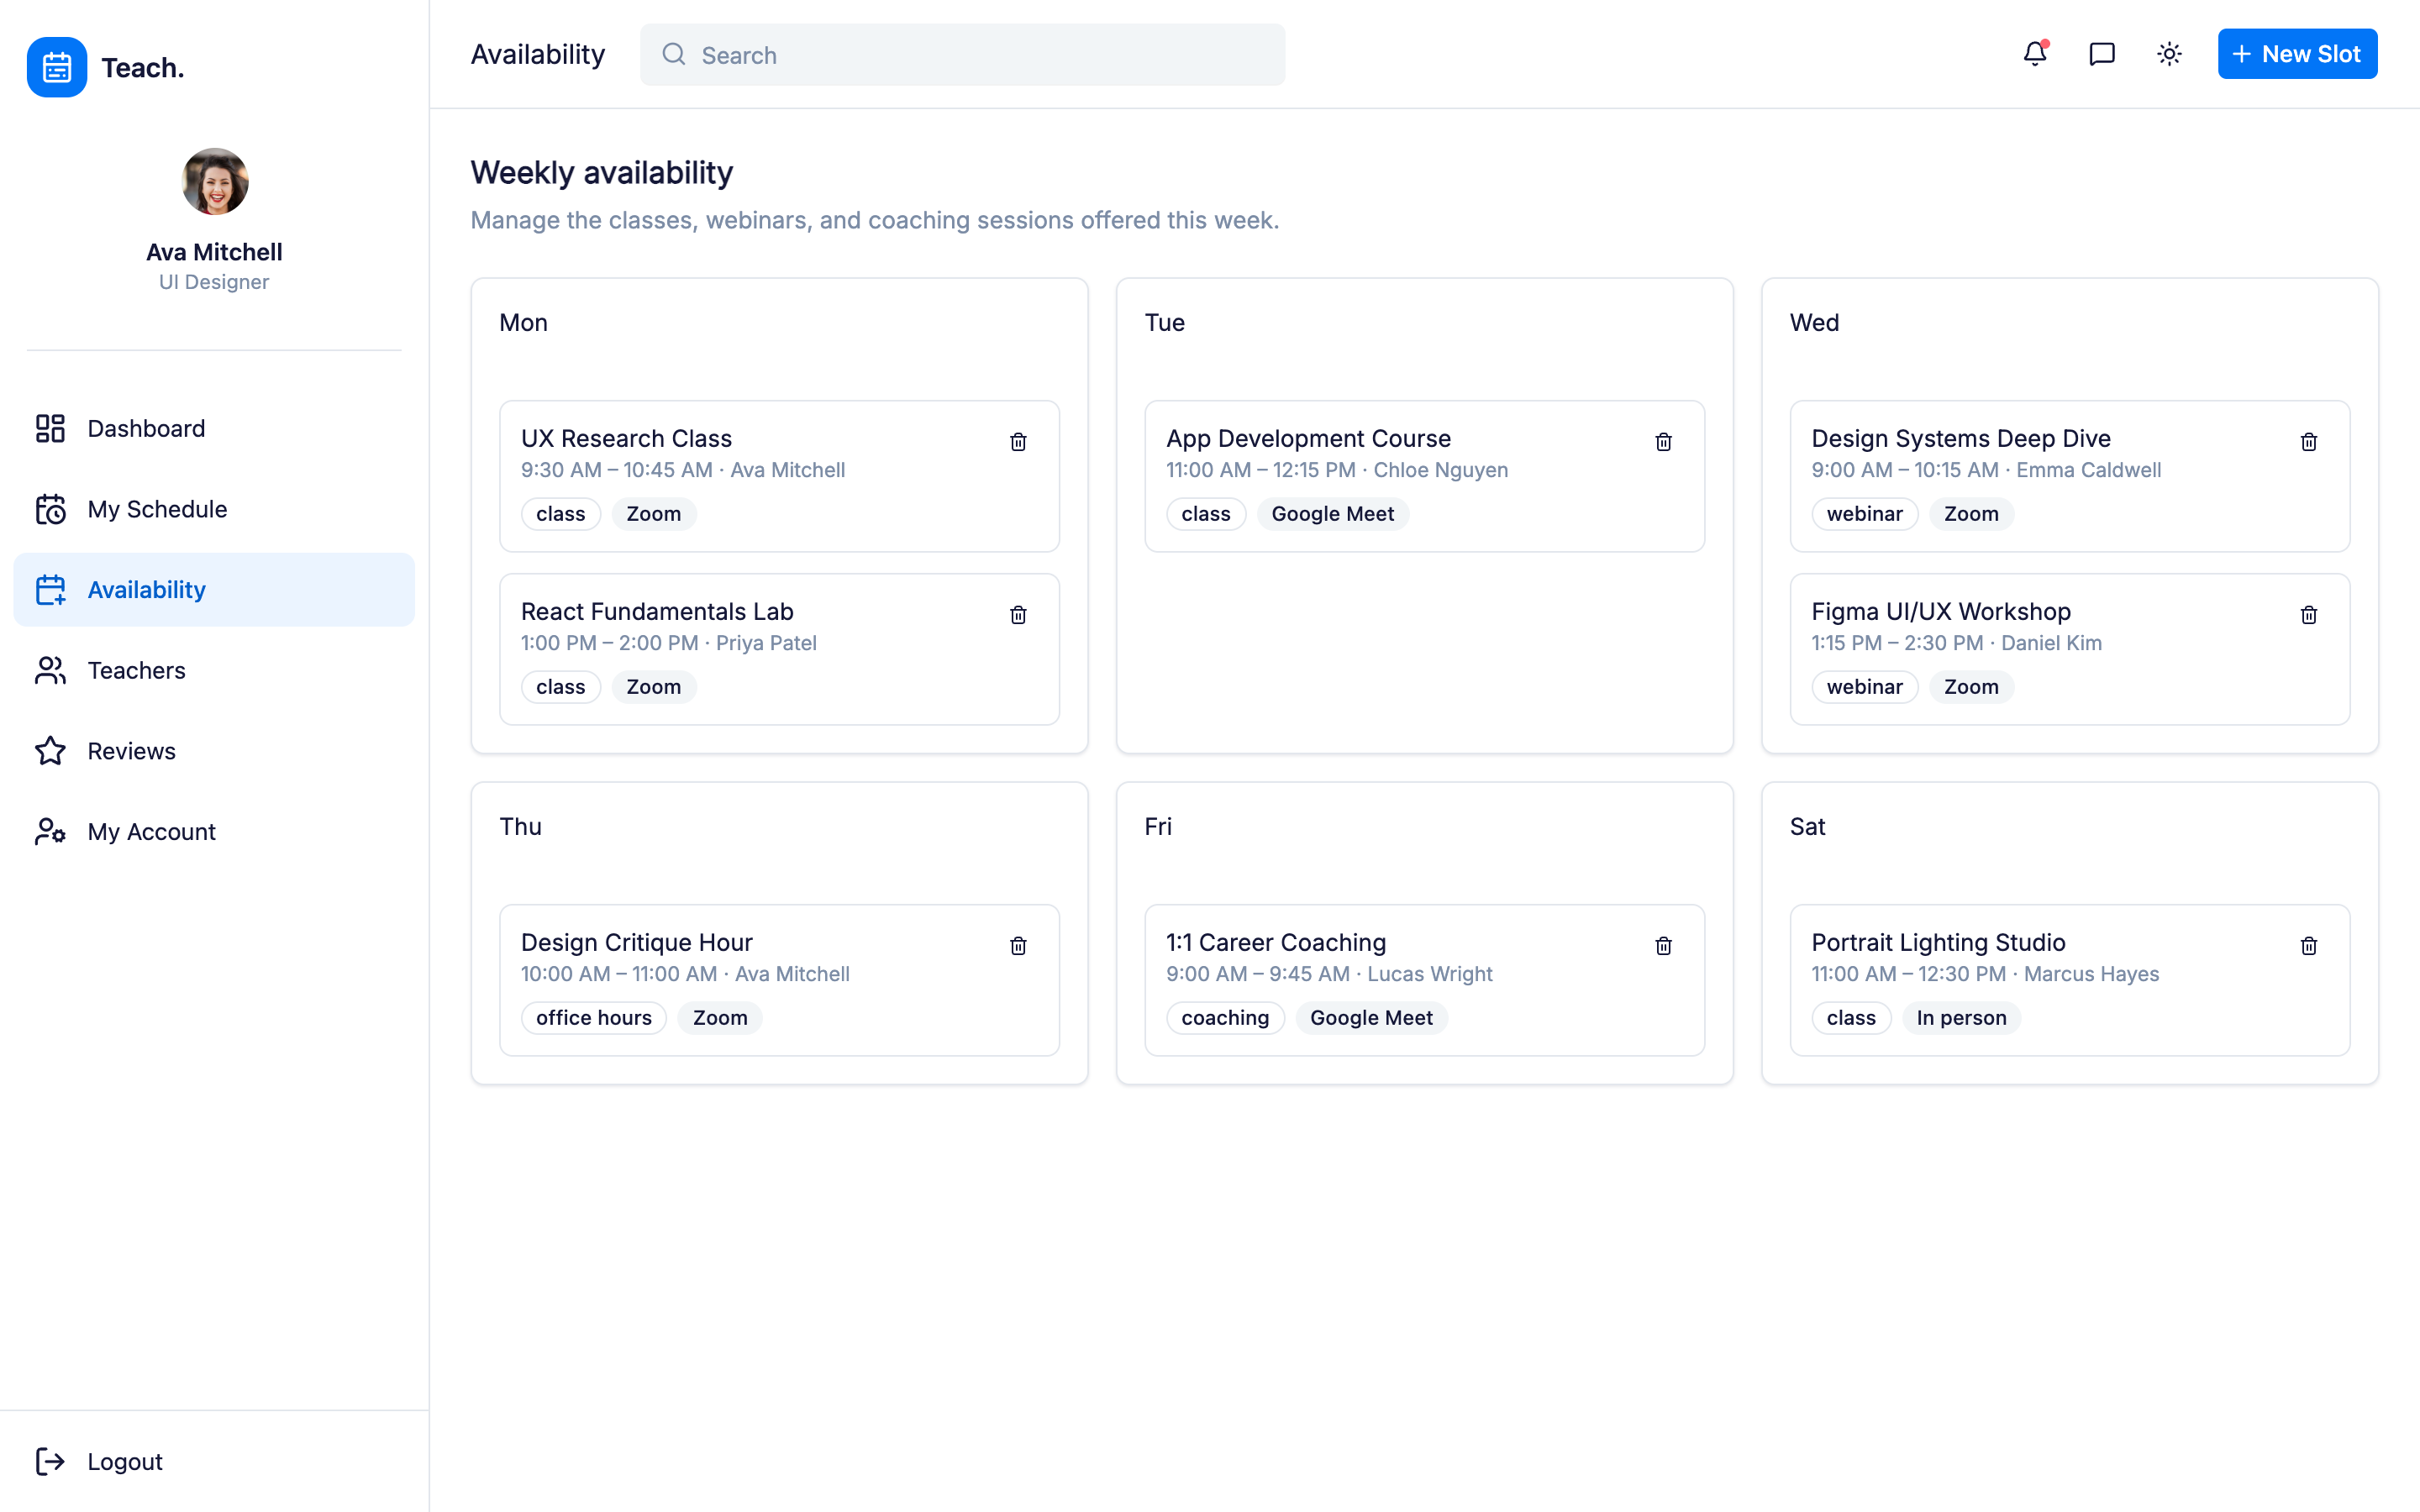Click the In person tag
The width and height of the screenshot is (2420, 1512).
pos(1961,1017)
